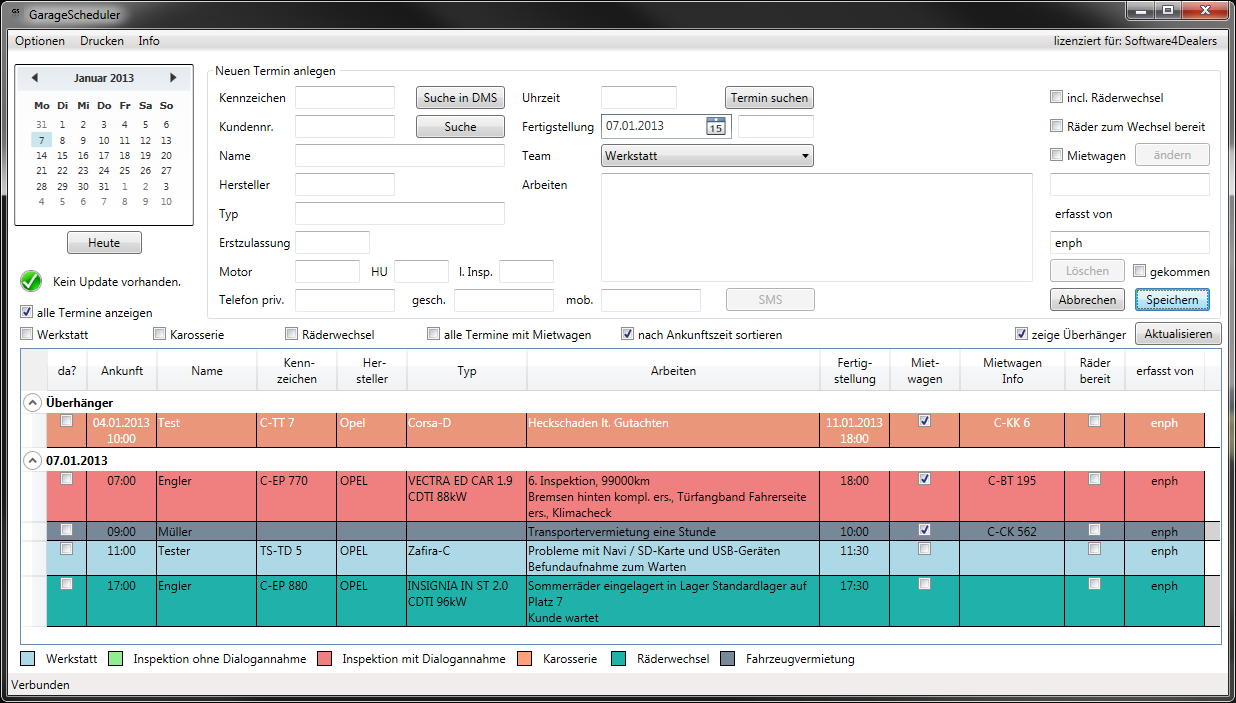This screenshot has height=703, width=1236.
Task: Click the Uhrzeit input field
Action: point(639,98)
